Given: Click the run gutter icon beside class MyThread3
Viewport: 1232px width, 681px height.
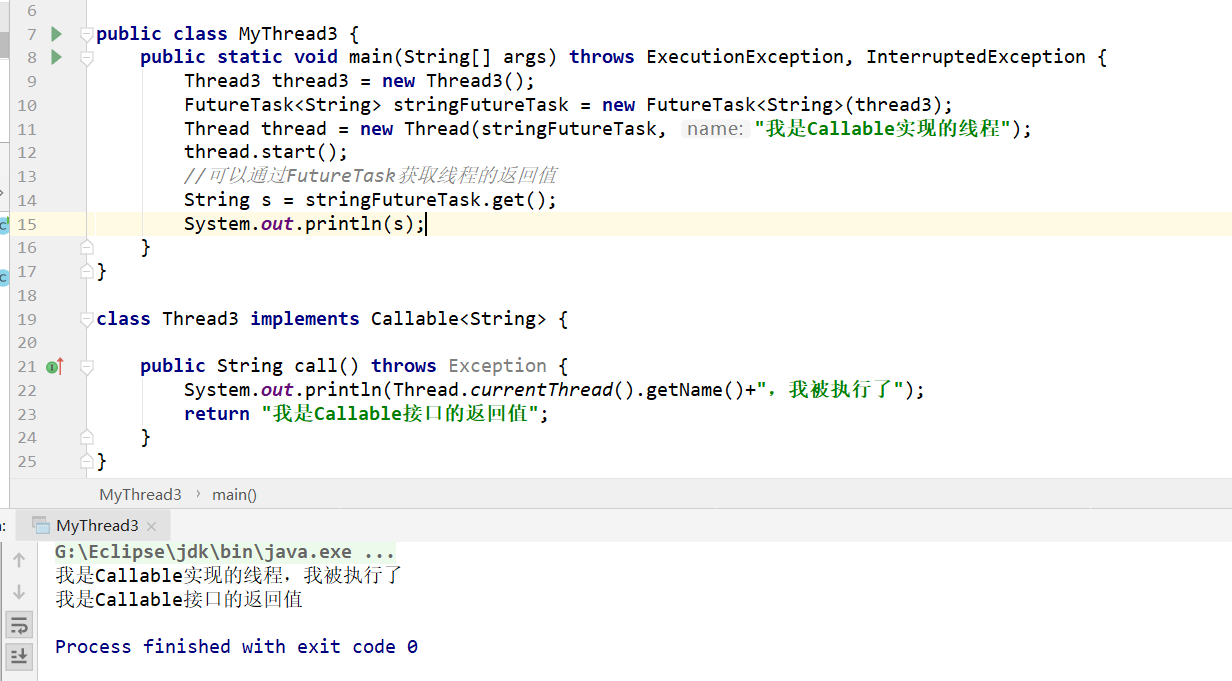Looking at the screenshot, I should coord(56,34).
